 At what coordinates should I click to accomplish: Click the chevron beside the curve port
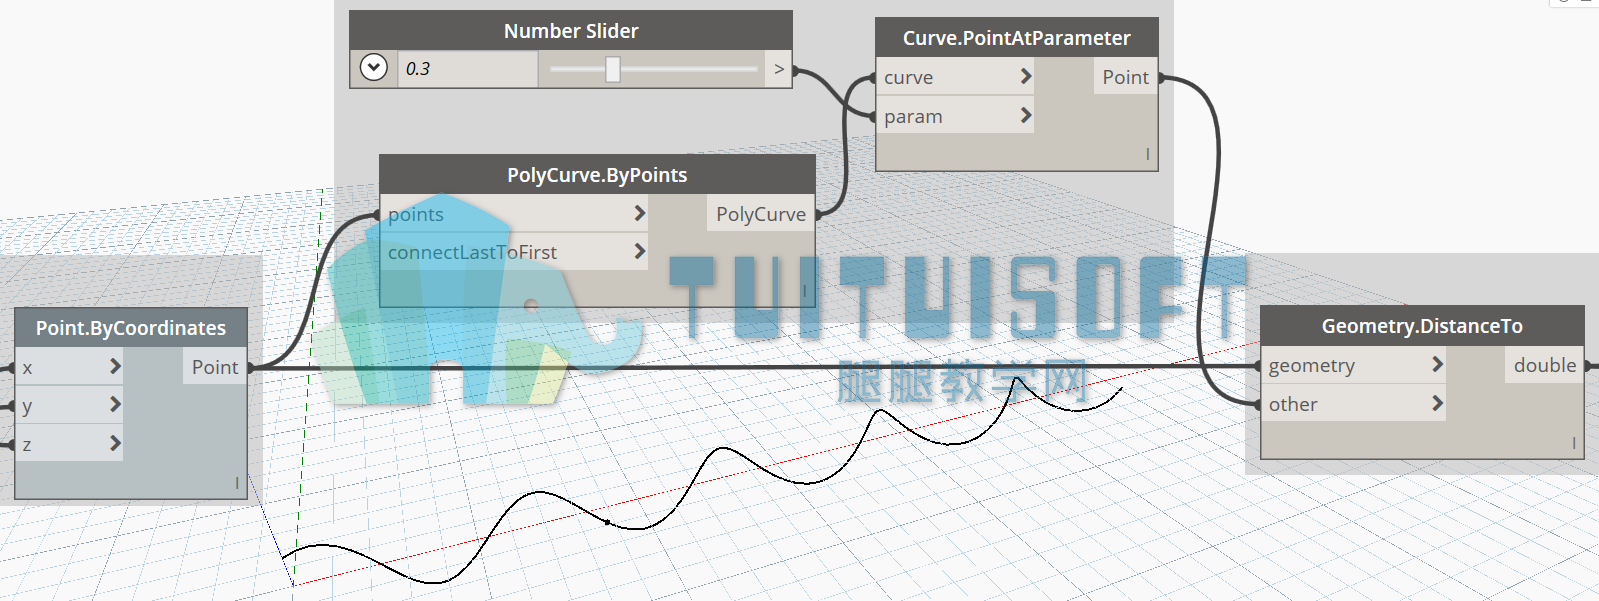click(x=1025, y=76)
